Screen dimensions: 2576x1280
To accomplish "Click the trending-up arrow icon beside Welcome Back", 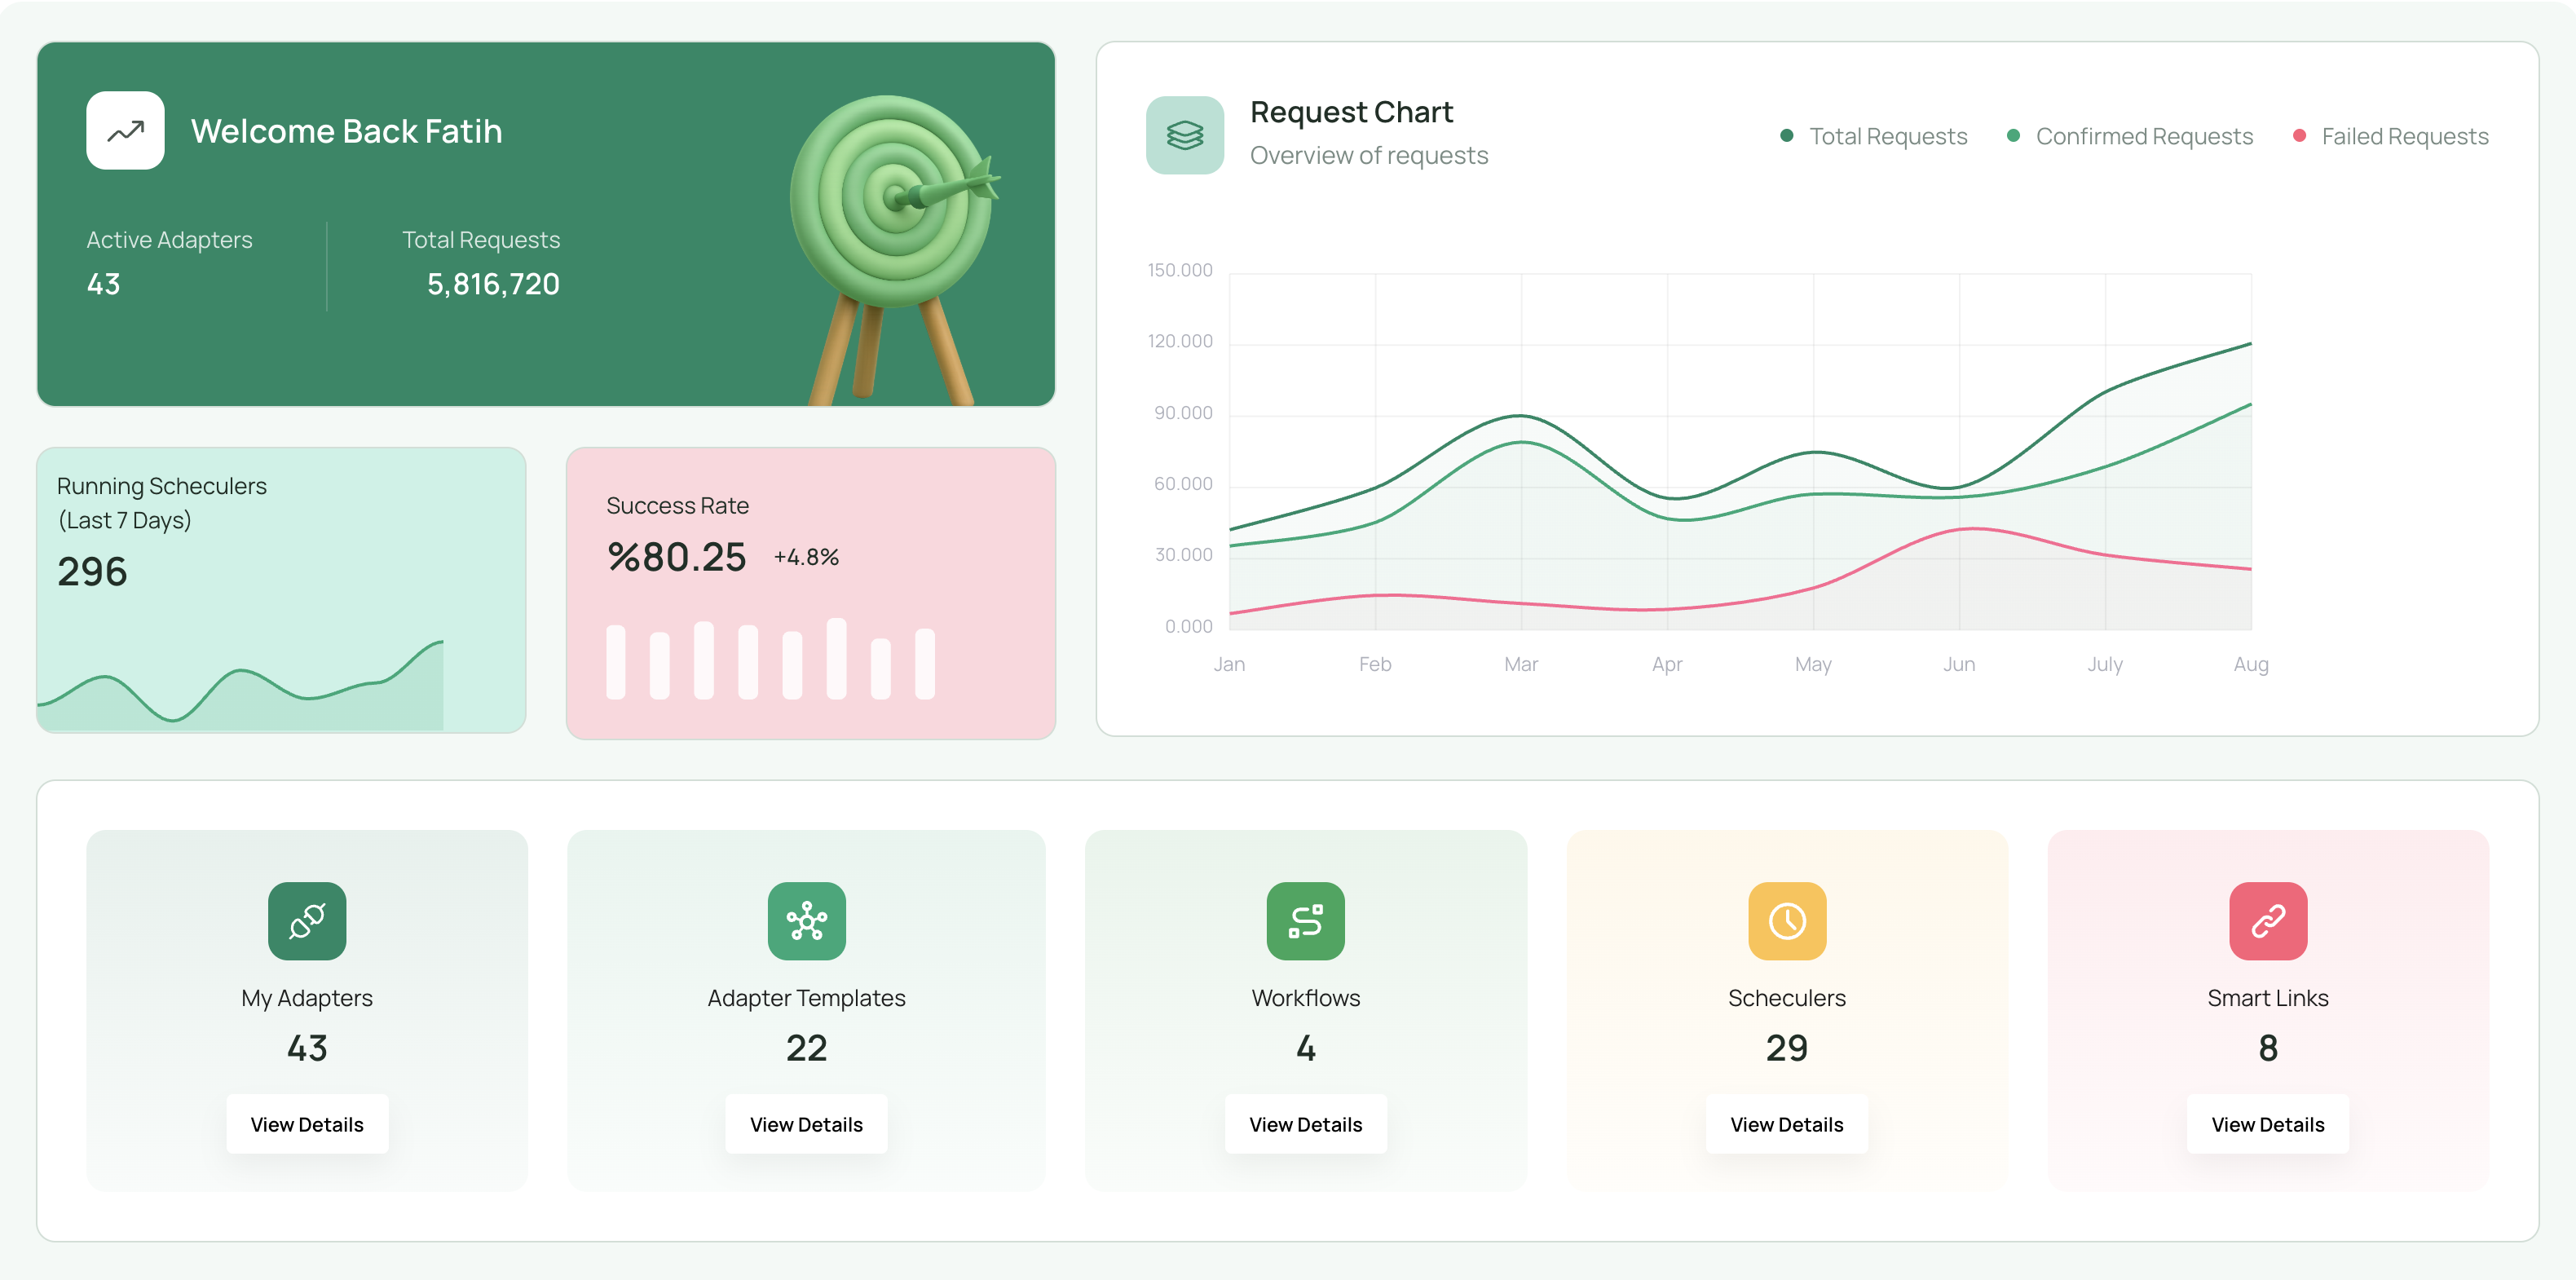I will point(125,130).
